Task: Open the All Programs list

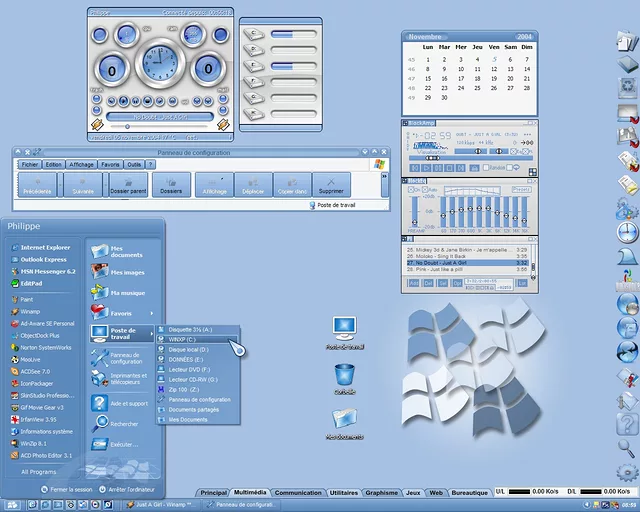Action: click(x=38, y=471)
